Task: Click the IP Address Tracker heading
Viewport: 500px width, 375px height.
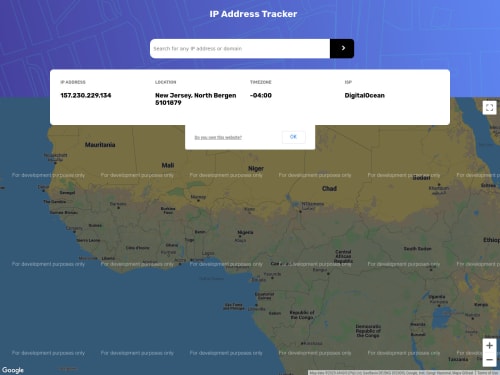Action: [253, 14]
